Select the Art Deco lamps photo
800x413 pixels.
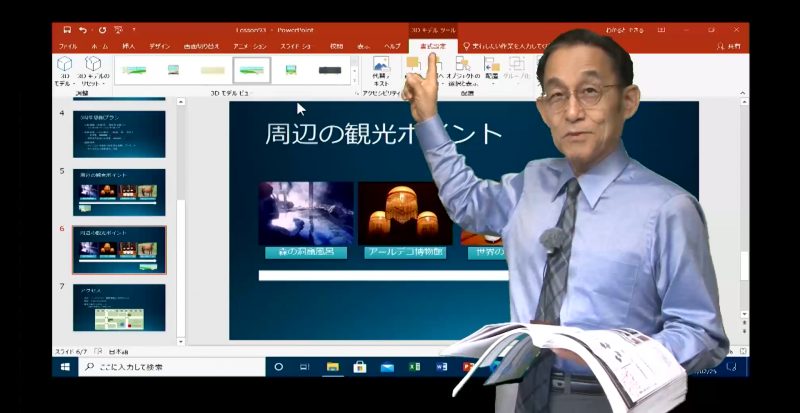click(x=405, y=213)
